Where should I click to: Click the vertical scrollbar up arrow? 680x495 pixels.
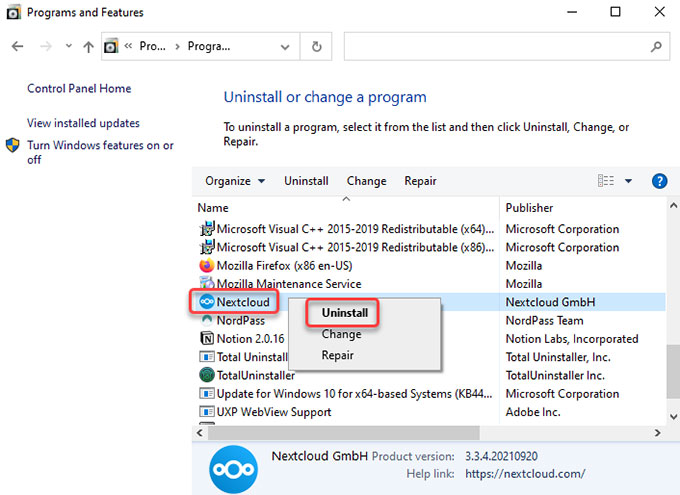673,205
